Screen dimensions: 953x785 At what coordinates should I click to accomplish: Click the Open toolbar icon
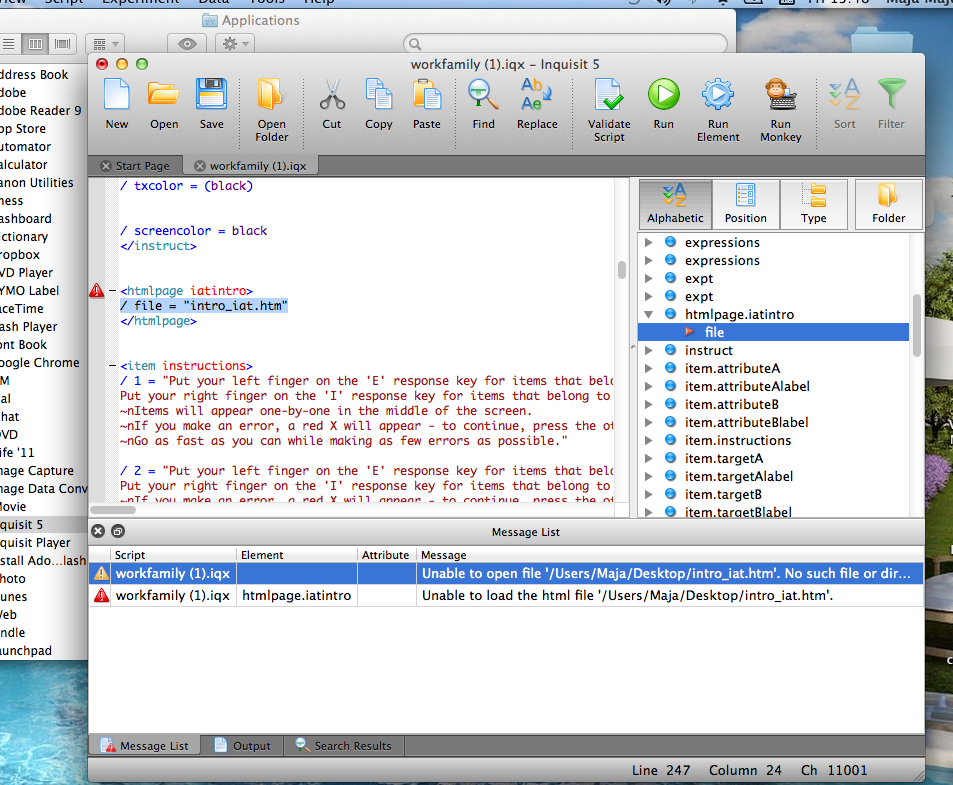tap(164, 103)
